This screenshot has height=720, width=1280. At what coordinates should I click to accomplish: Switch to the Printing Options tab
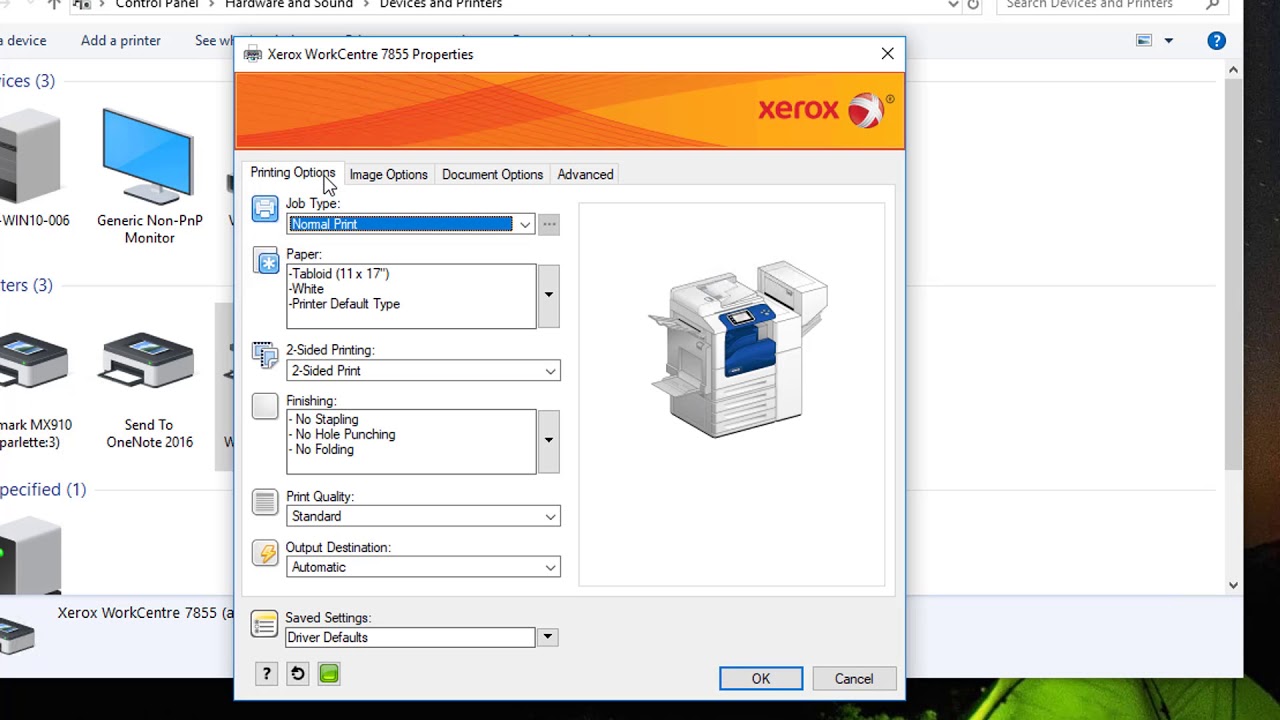point(292,173)
